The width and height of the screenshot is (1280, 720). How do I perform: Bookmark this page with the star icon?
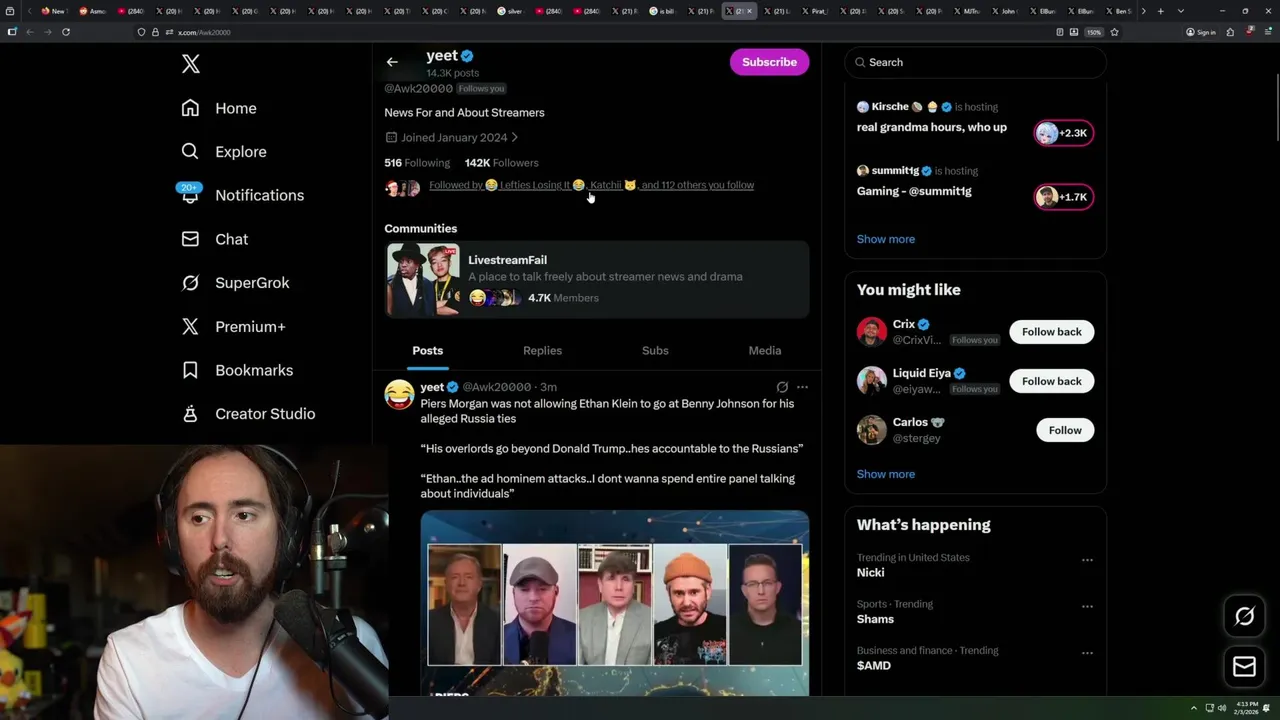point(1114,32)
